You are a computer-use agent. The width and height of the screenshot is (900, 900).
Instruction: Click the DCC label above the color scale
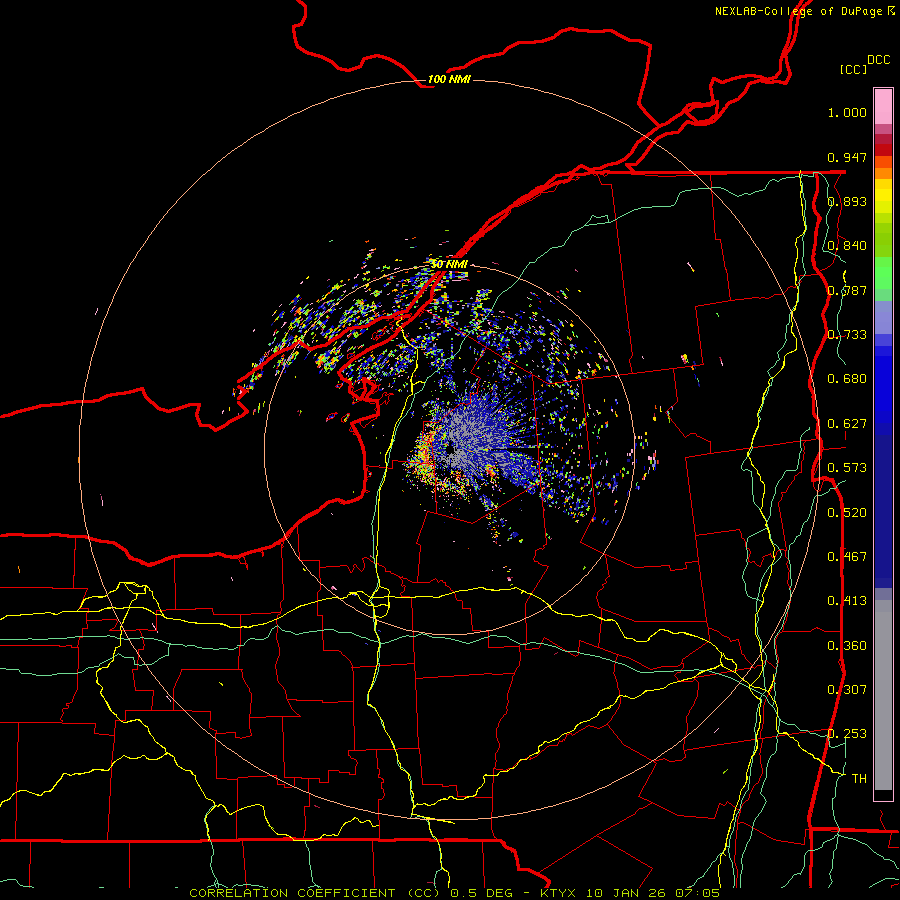point(878,60)
